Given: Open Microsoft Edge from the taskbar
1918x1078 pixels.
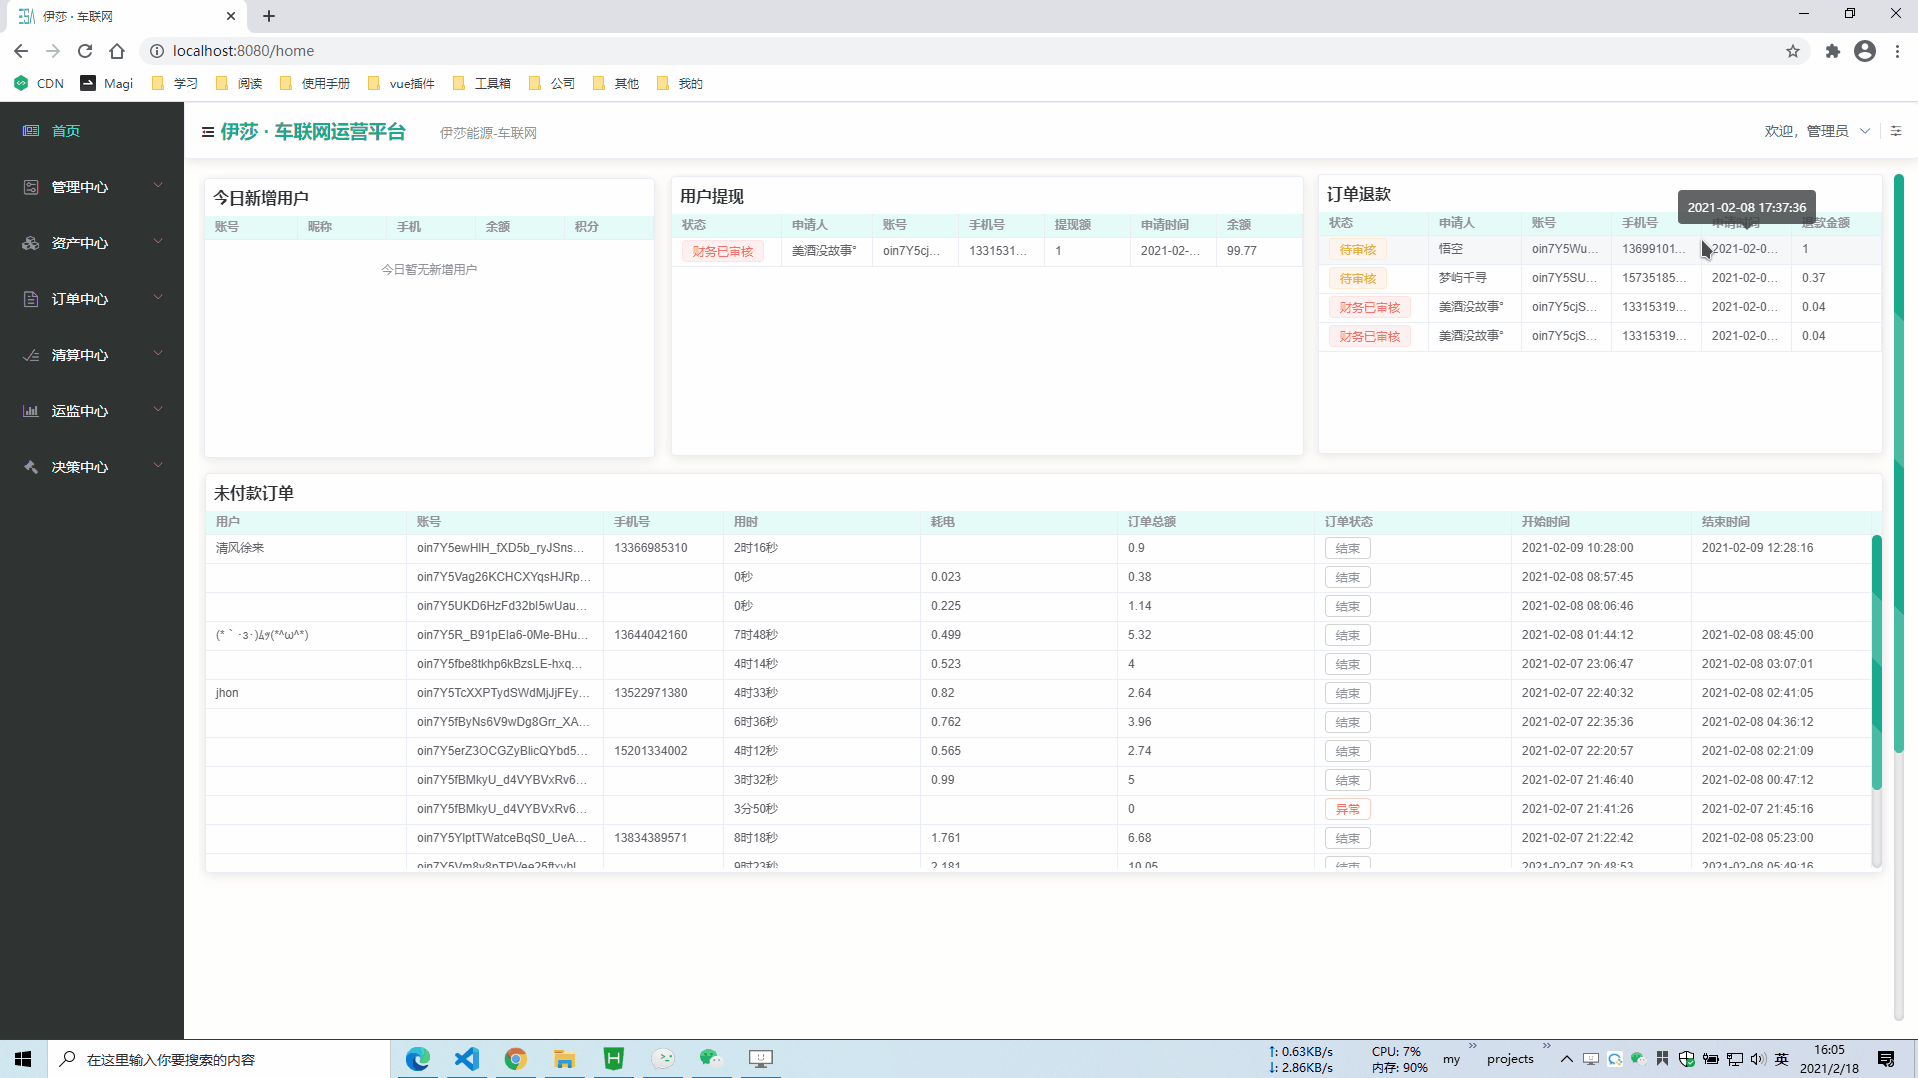Looking at the screenshot, I should 418,1059.
